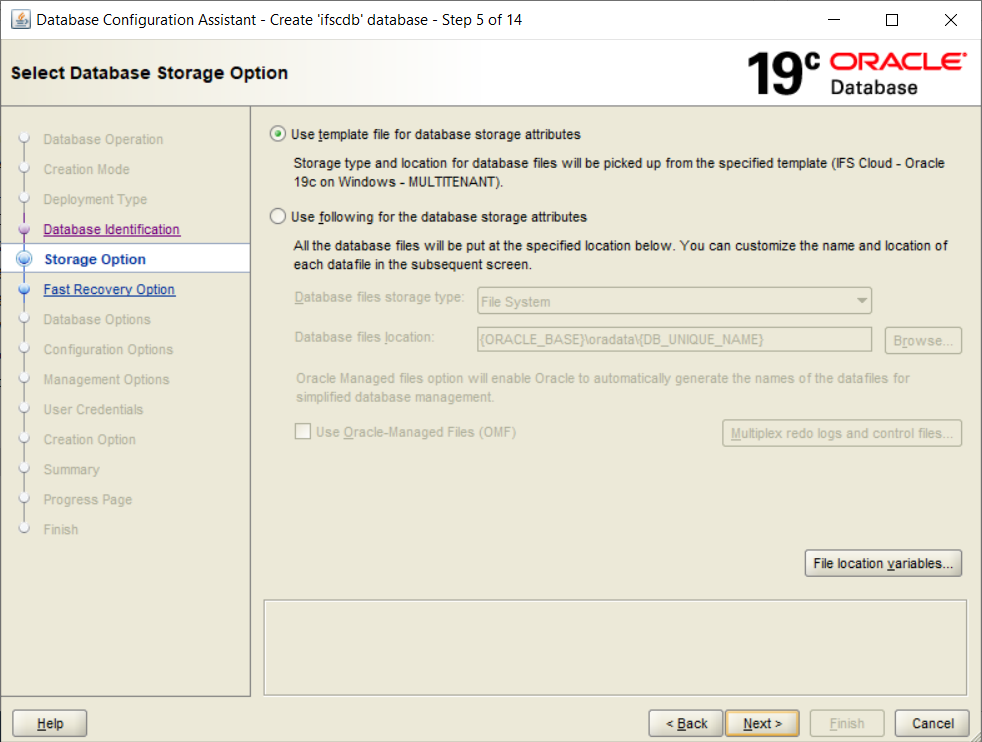Click the Oracle 19c Database logo
This screenshot has height=742, width=982.
tap(856, 73)
